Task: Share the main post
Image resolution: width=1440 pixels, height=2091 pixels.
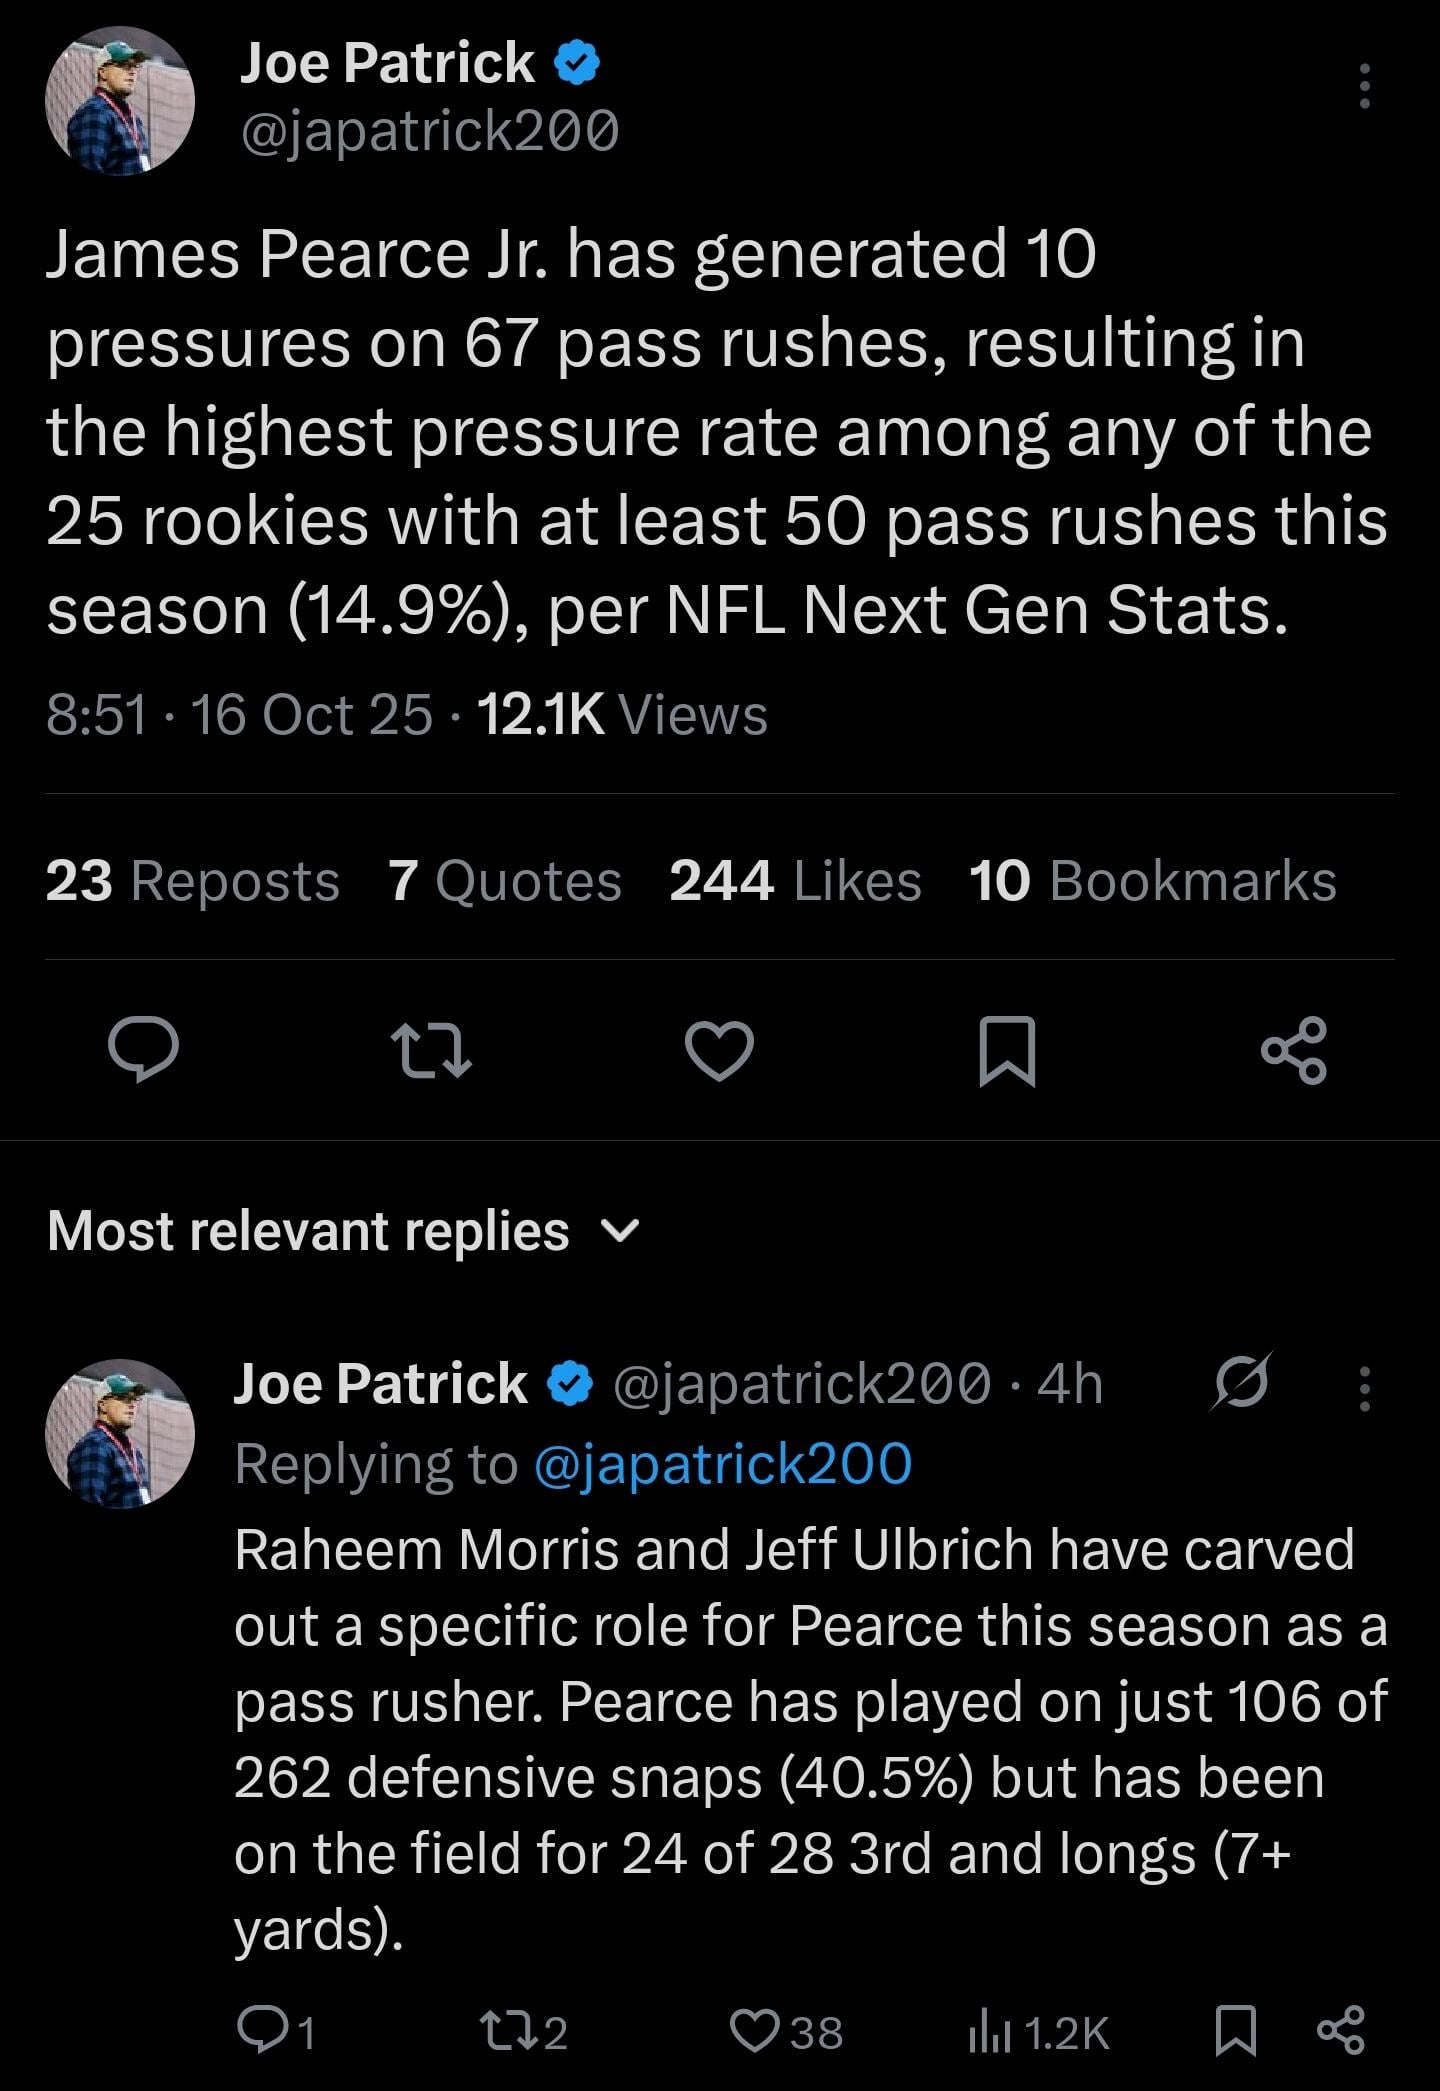Action: tap(1294, 1049)
